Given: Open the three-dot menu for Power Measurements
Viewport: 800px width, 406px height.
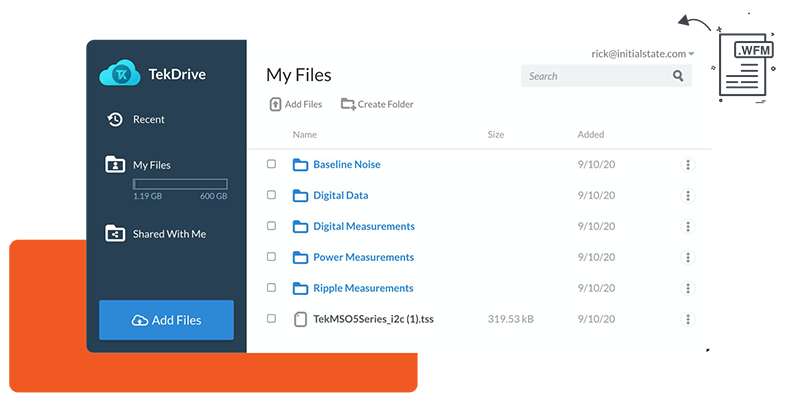Looking at the screenshot, I should coord(688,257).
